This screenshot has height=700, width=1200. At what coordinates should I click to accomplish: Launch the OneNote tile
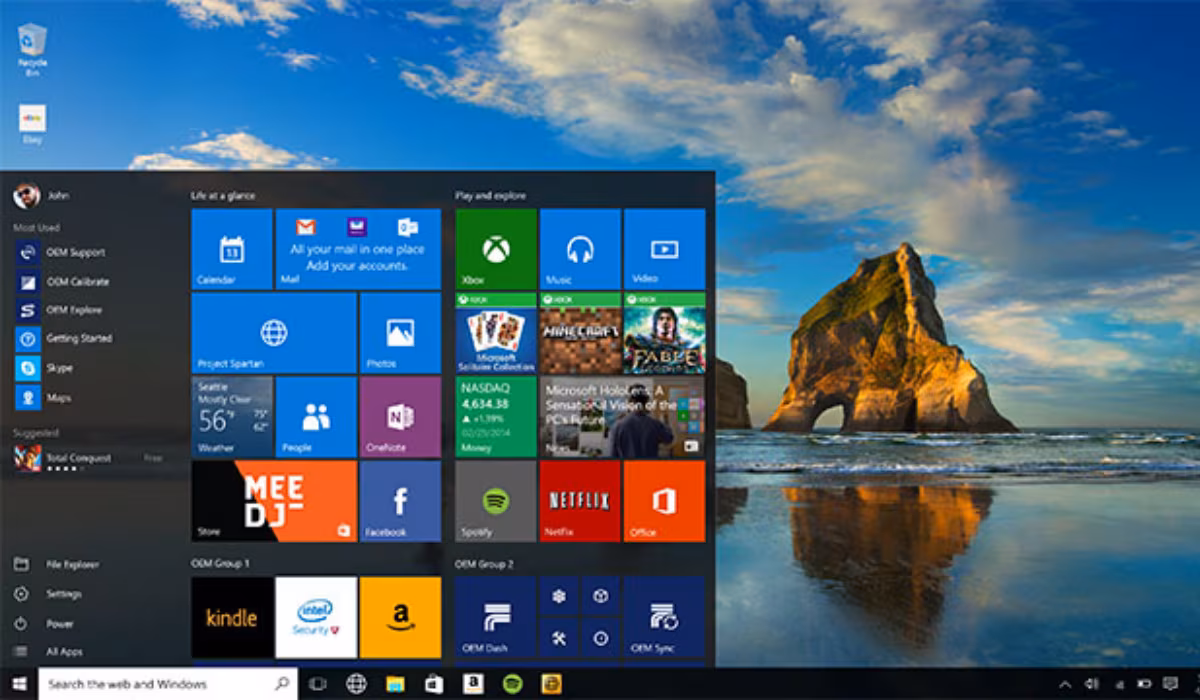click(400, 417)
